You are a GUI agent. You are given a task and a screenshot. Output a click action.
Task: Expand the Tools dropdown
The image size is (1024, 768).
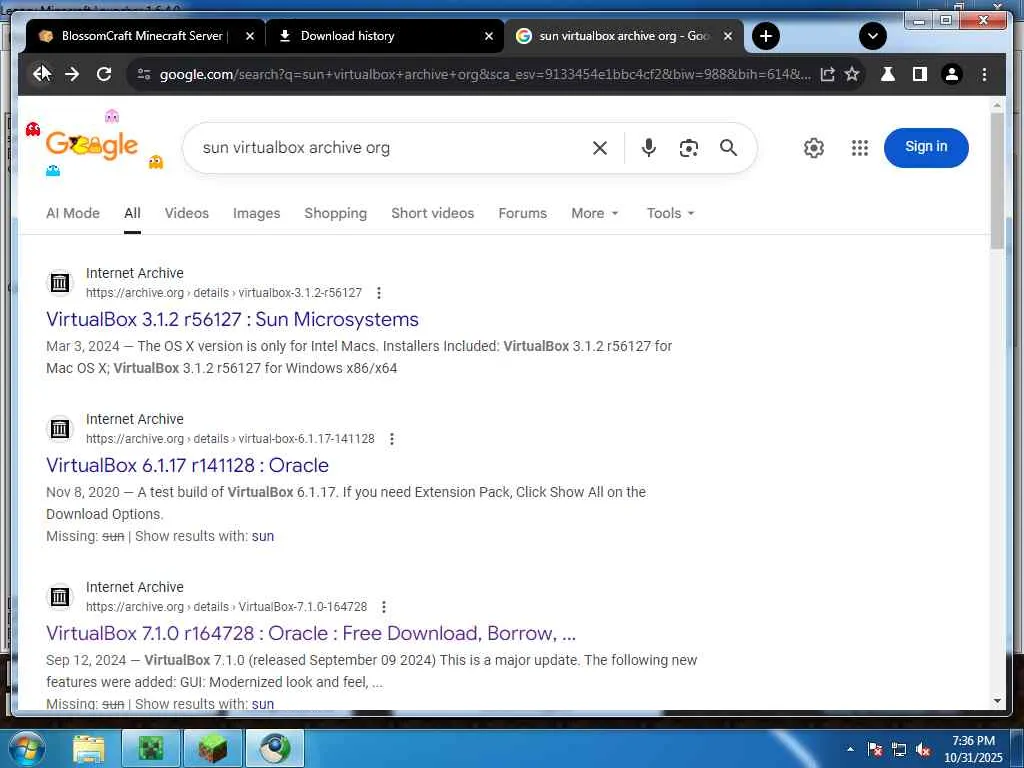[670, 213]
